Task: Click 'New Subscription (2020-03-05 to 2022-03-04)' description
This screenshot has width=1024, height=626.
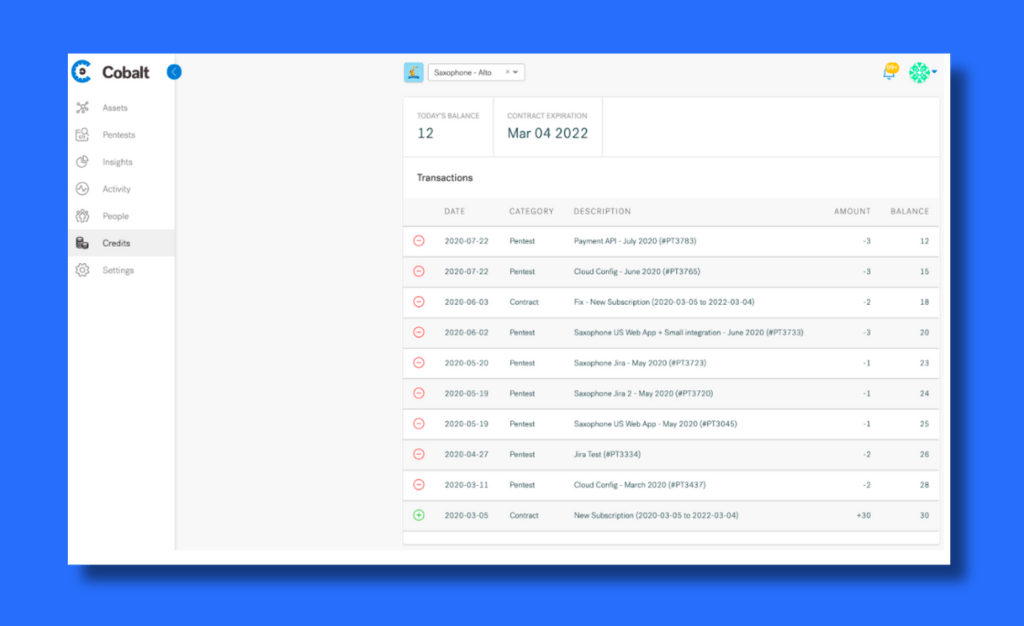Action: (x=656, y=515)
